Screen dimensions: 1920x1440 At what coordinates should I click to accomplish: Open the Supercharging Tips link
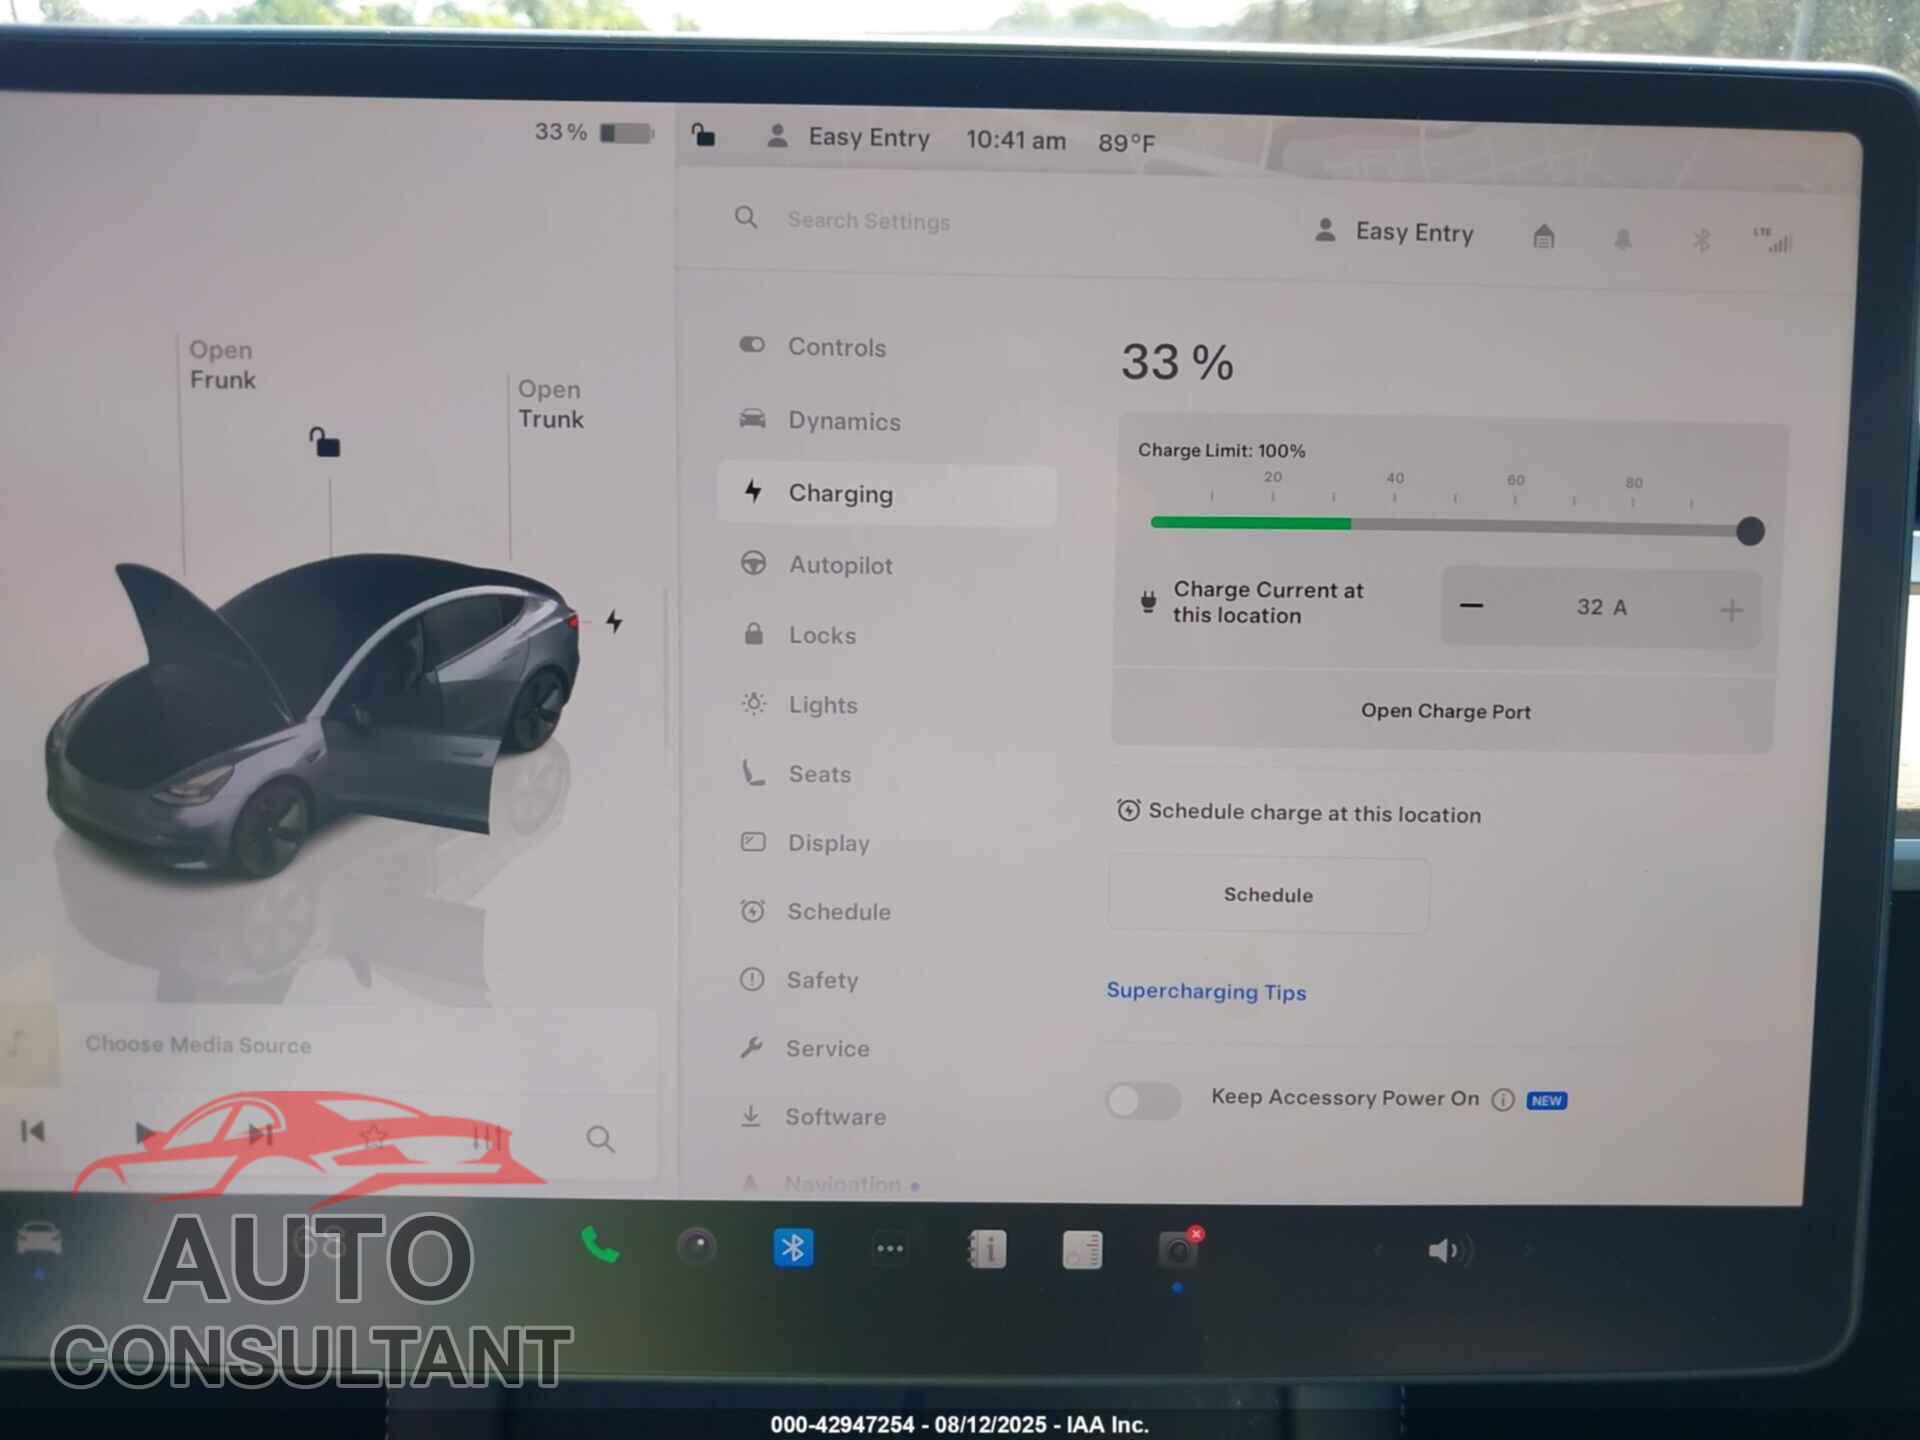(x=1206, y=991)
